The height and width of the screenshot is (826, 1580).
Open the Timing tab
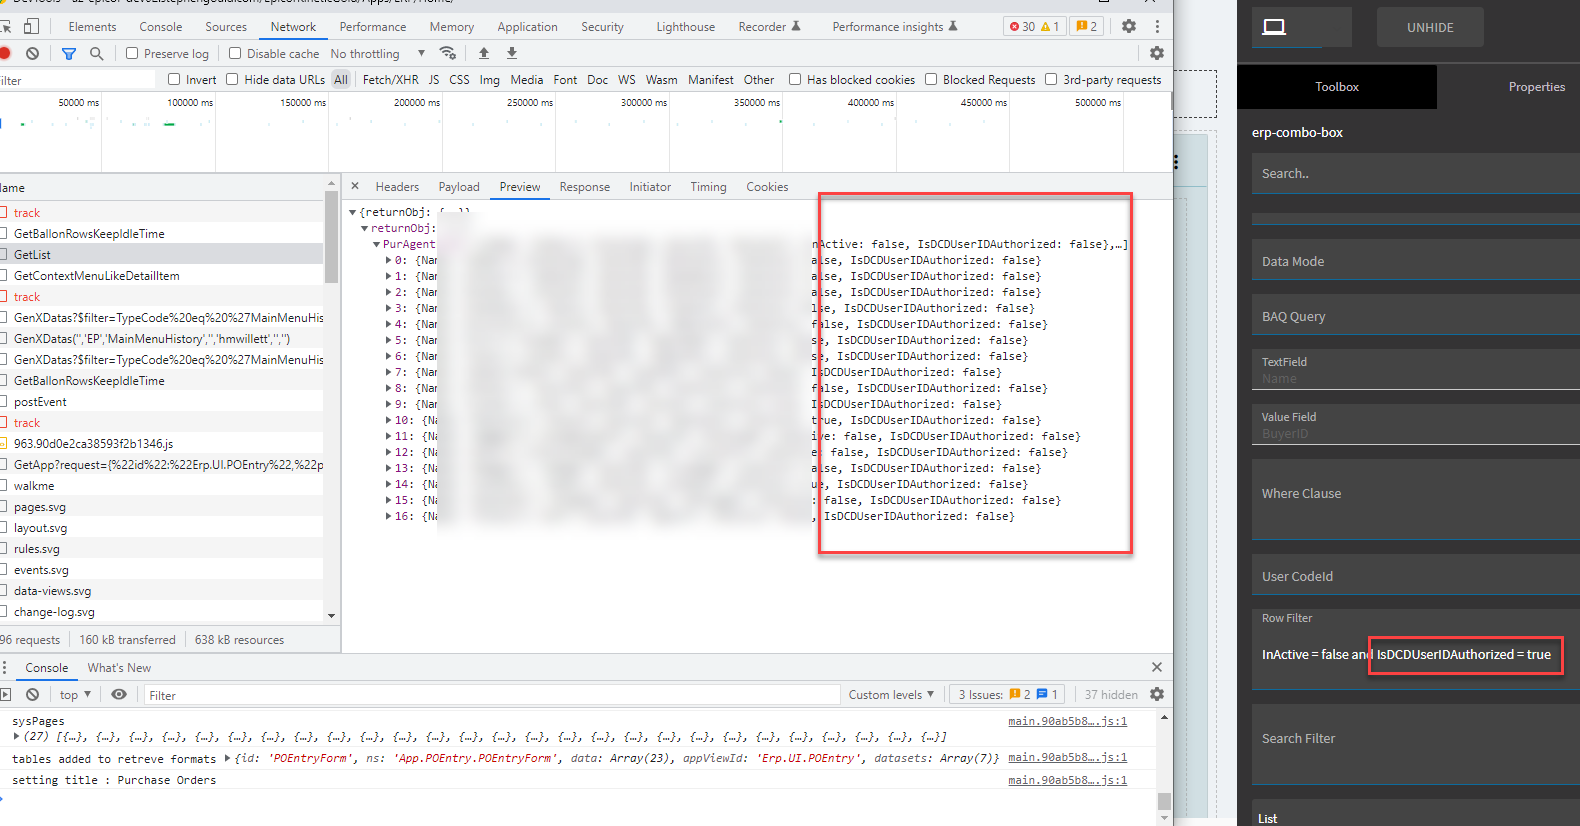708,187
